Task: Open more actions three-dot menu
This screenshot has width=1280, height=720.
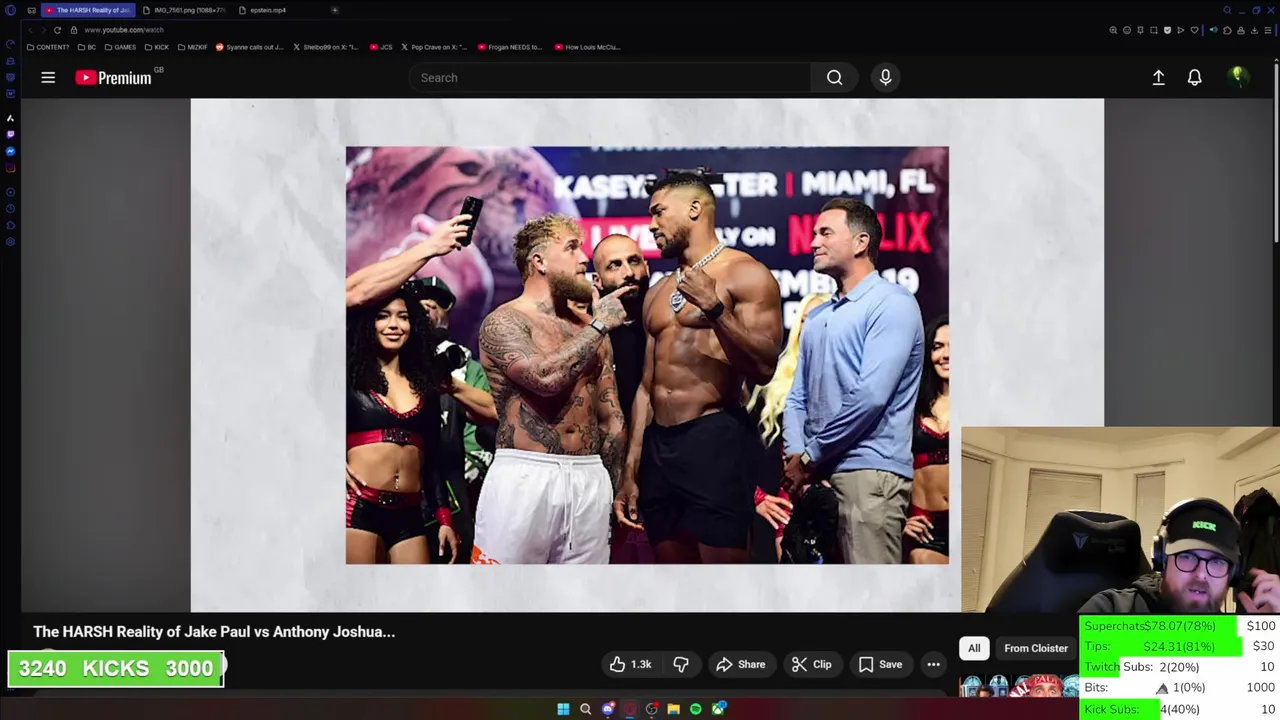Action: pyautogui.click(x=933, y=664)
